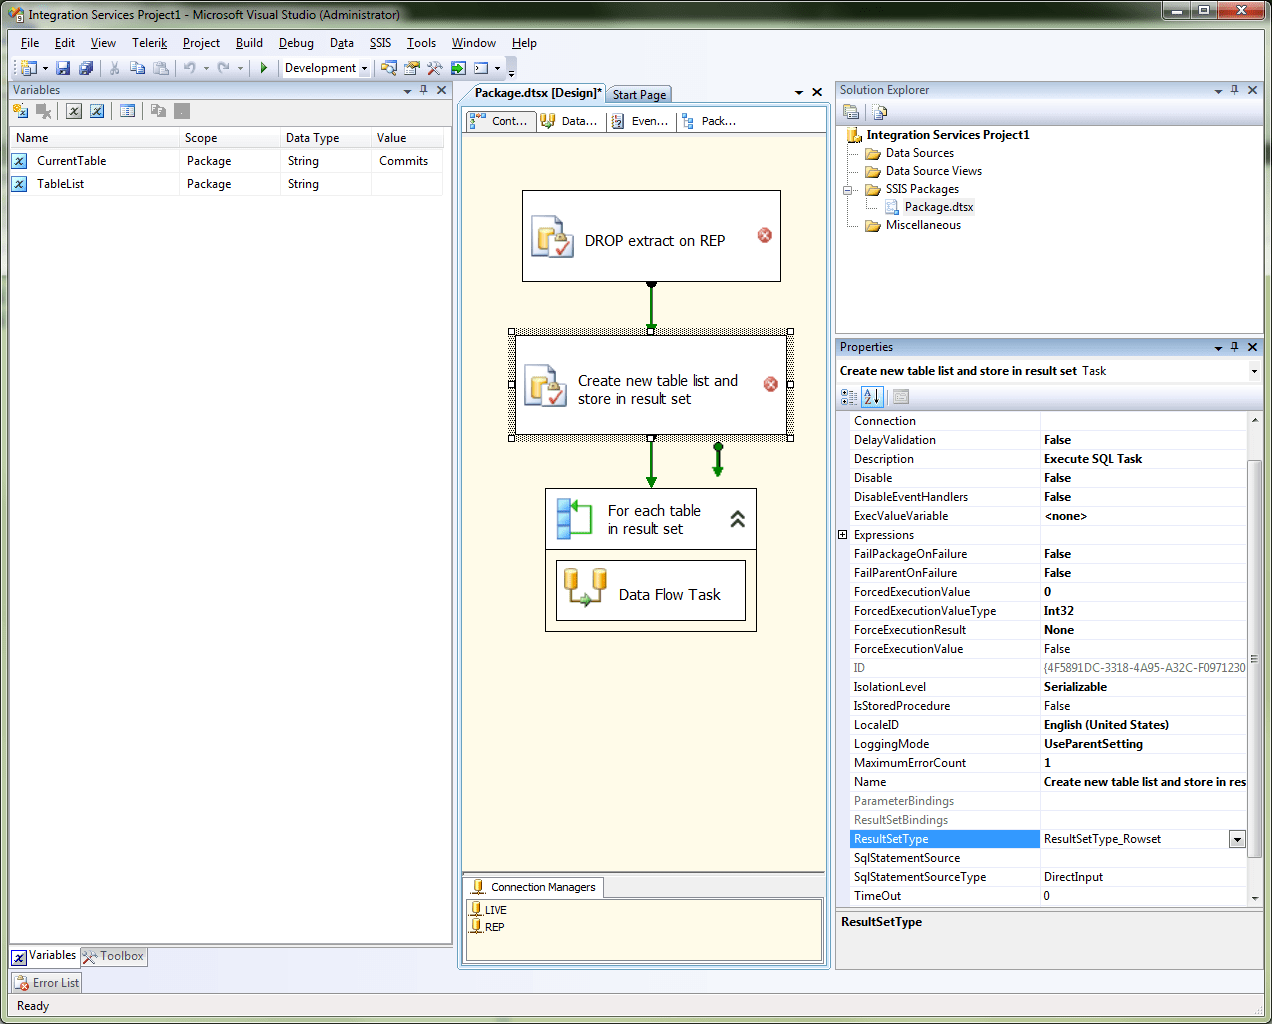The height and width of the screenshot is (1024, 1272).
Task: Select the DROP extract on REP task icon
Action: (x=552, y=237)
